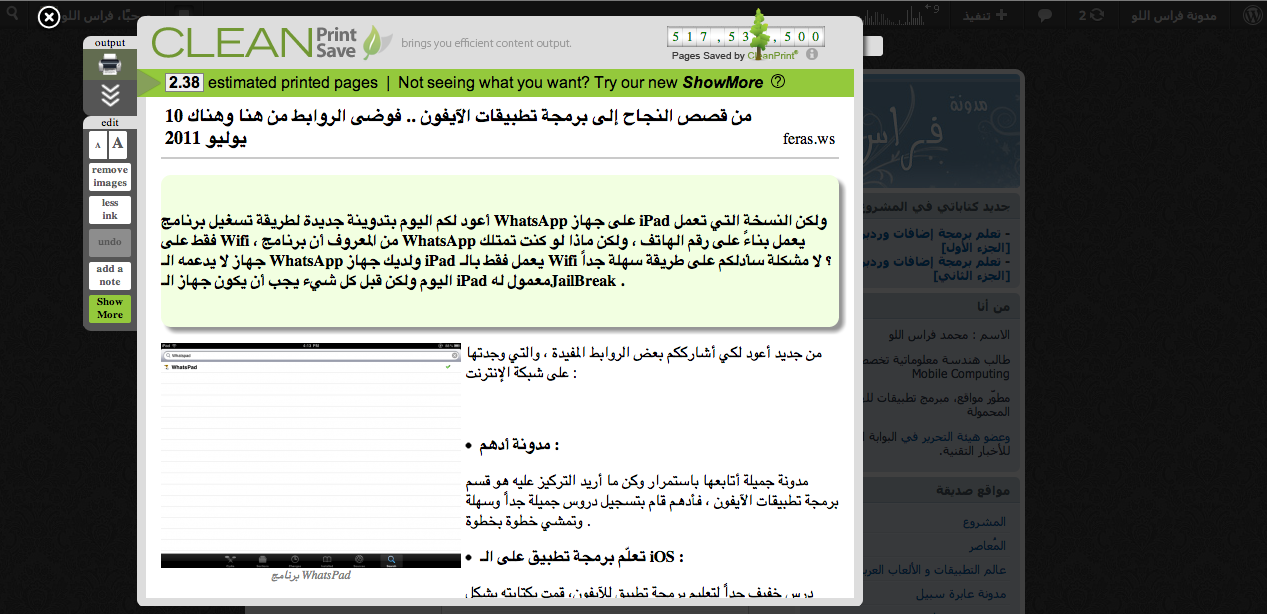Click the green highlighted WhatsApp note box

tap(500, 251)
